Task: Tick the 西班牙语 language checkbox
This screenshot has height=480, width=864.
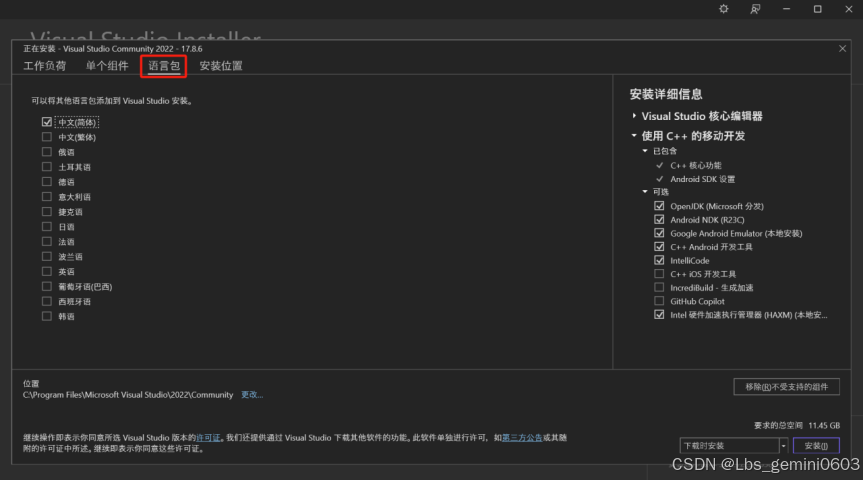Action: tap(47, 301)
